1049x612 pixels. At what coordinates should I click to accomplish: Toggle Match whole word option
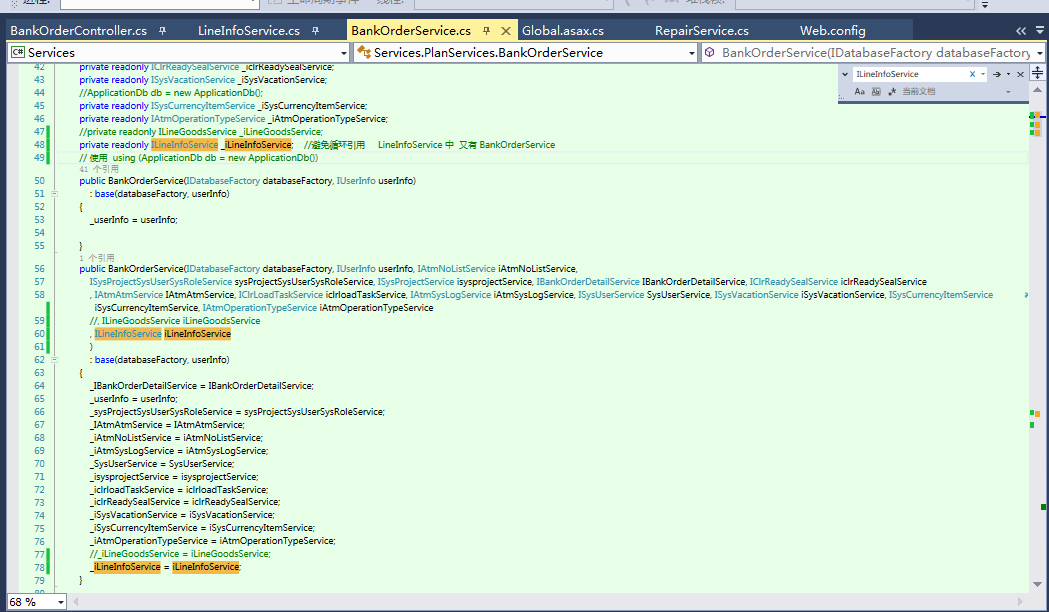[876, 91]
